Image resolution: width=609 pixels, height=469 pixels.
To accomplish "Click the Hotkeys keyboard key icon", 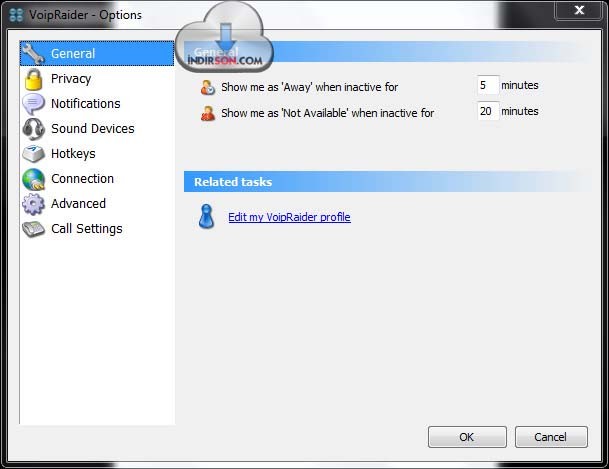I will (x=34, y=154).
